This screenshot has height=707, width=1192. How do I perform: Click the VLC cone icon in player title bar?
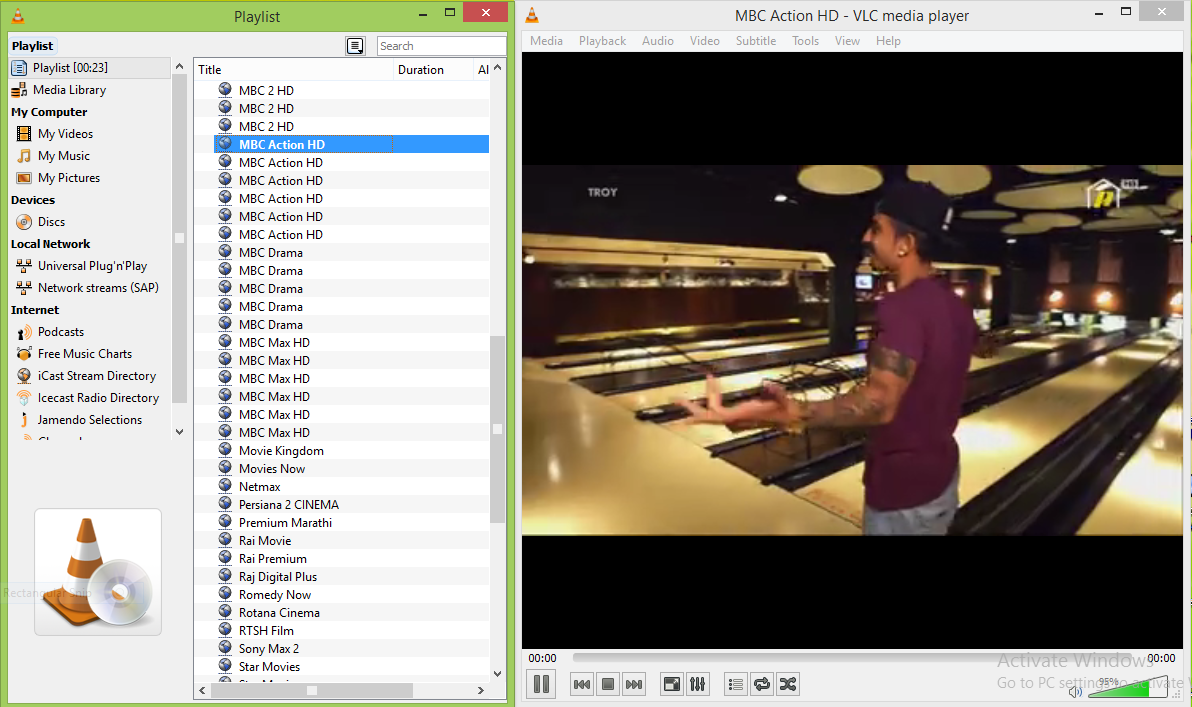(532, 14)
